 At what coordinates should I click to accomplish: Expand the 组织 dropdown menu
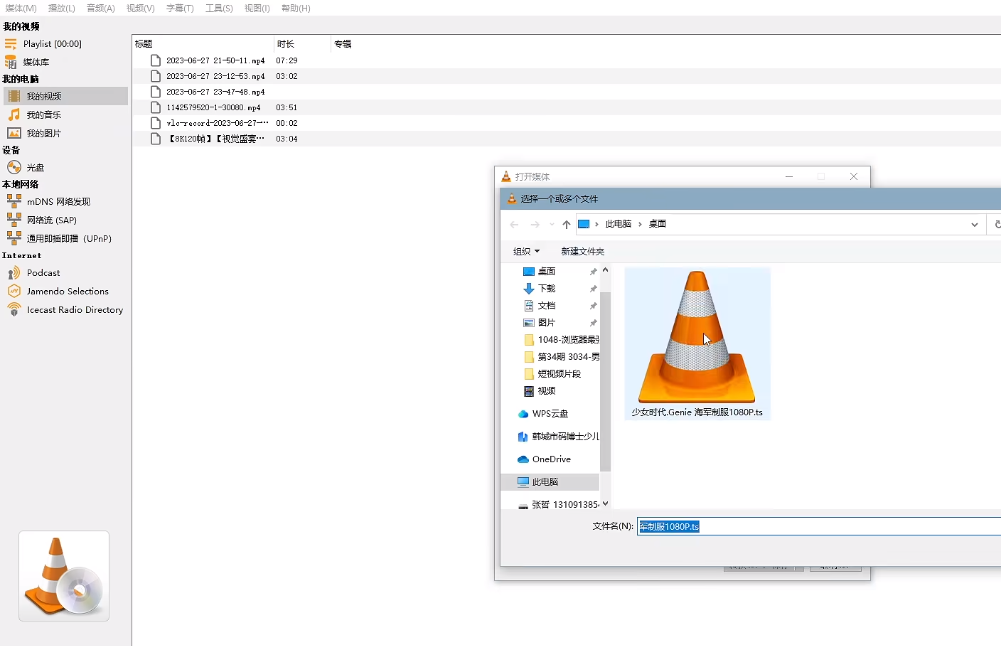tap(526, 251)
